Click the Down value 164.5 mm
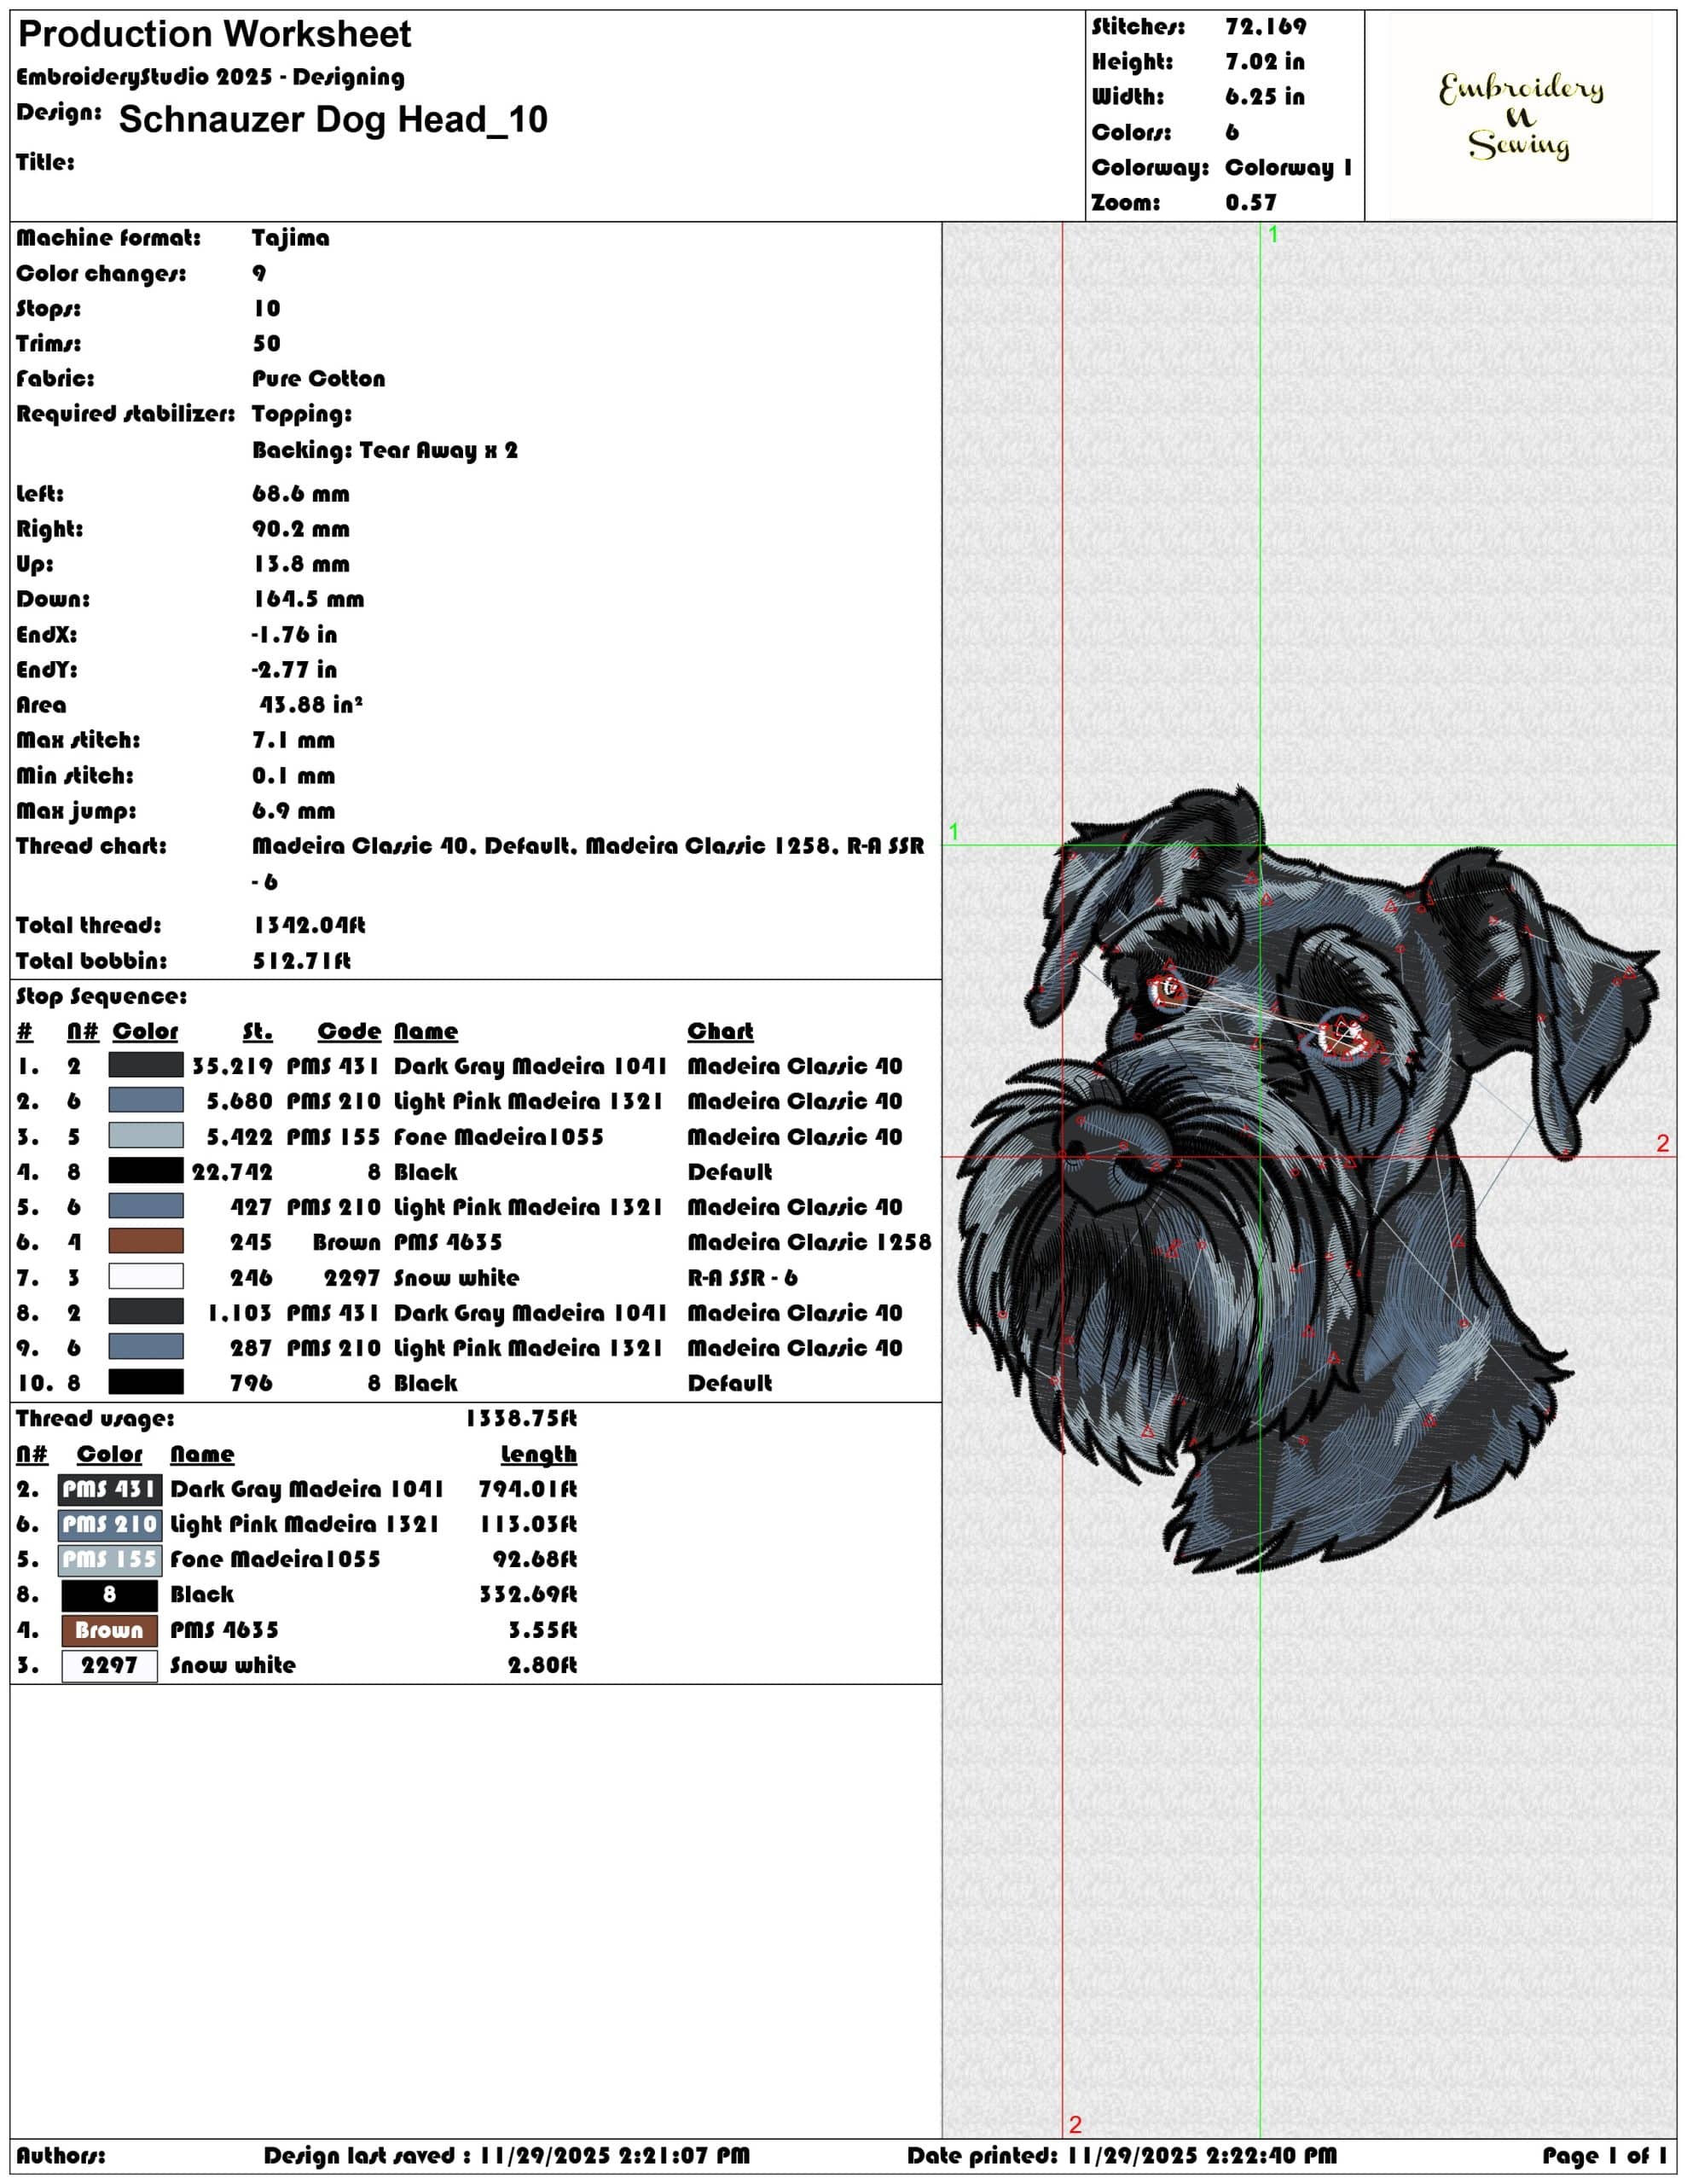Image resolution: width=1687 pixels, height=2184 pixels. click(x=308, y=600)
